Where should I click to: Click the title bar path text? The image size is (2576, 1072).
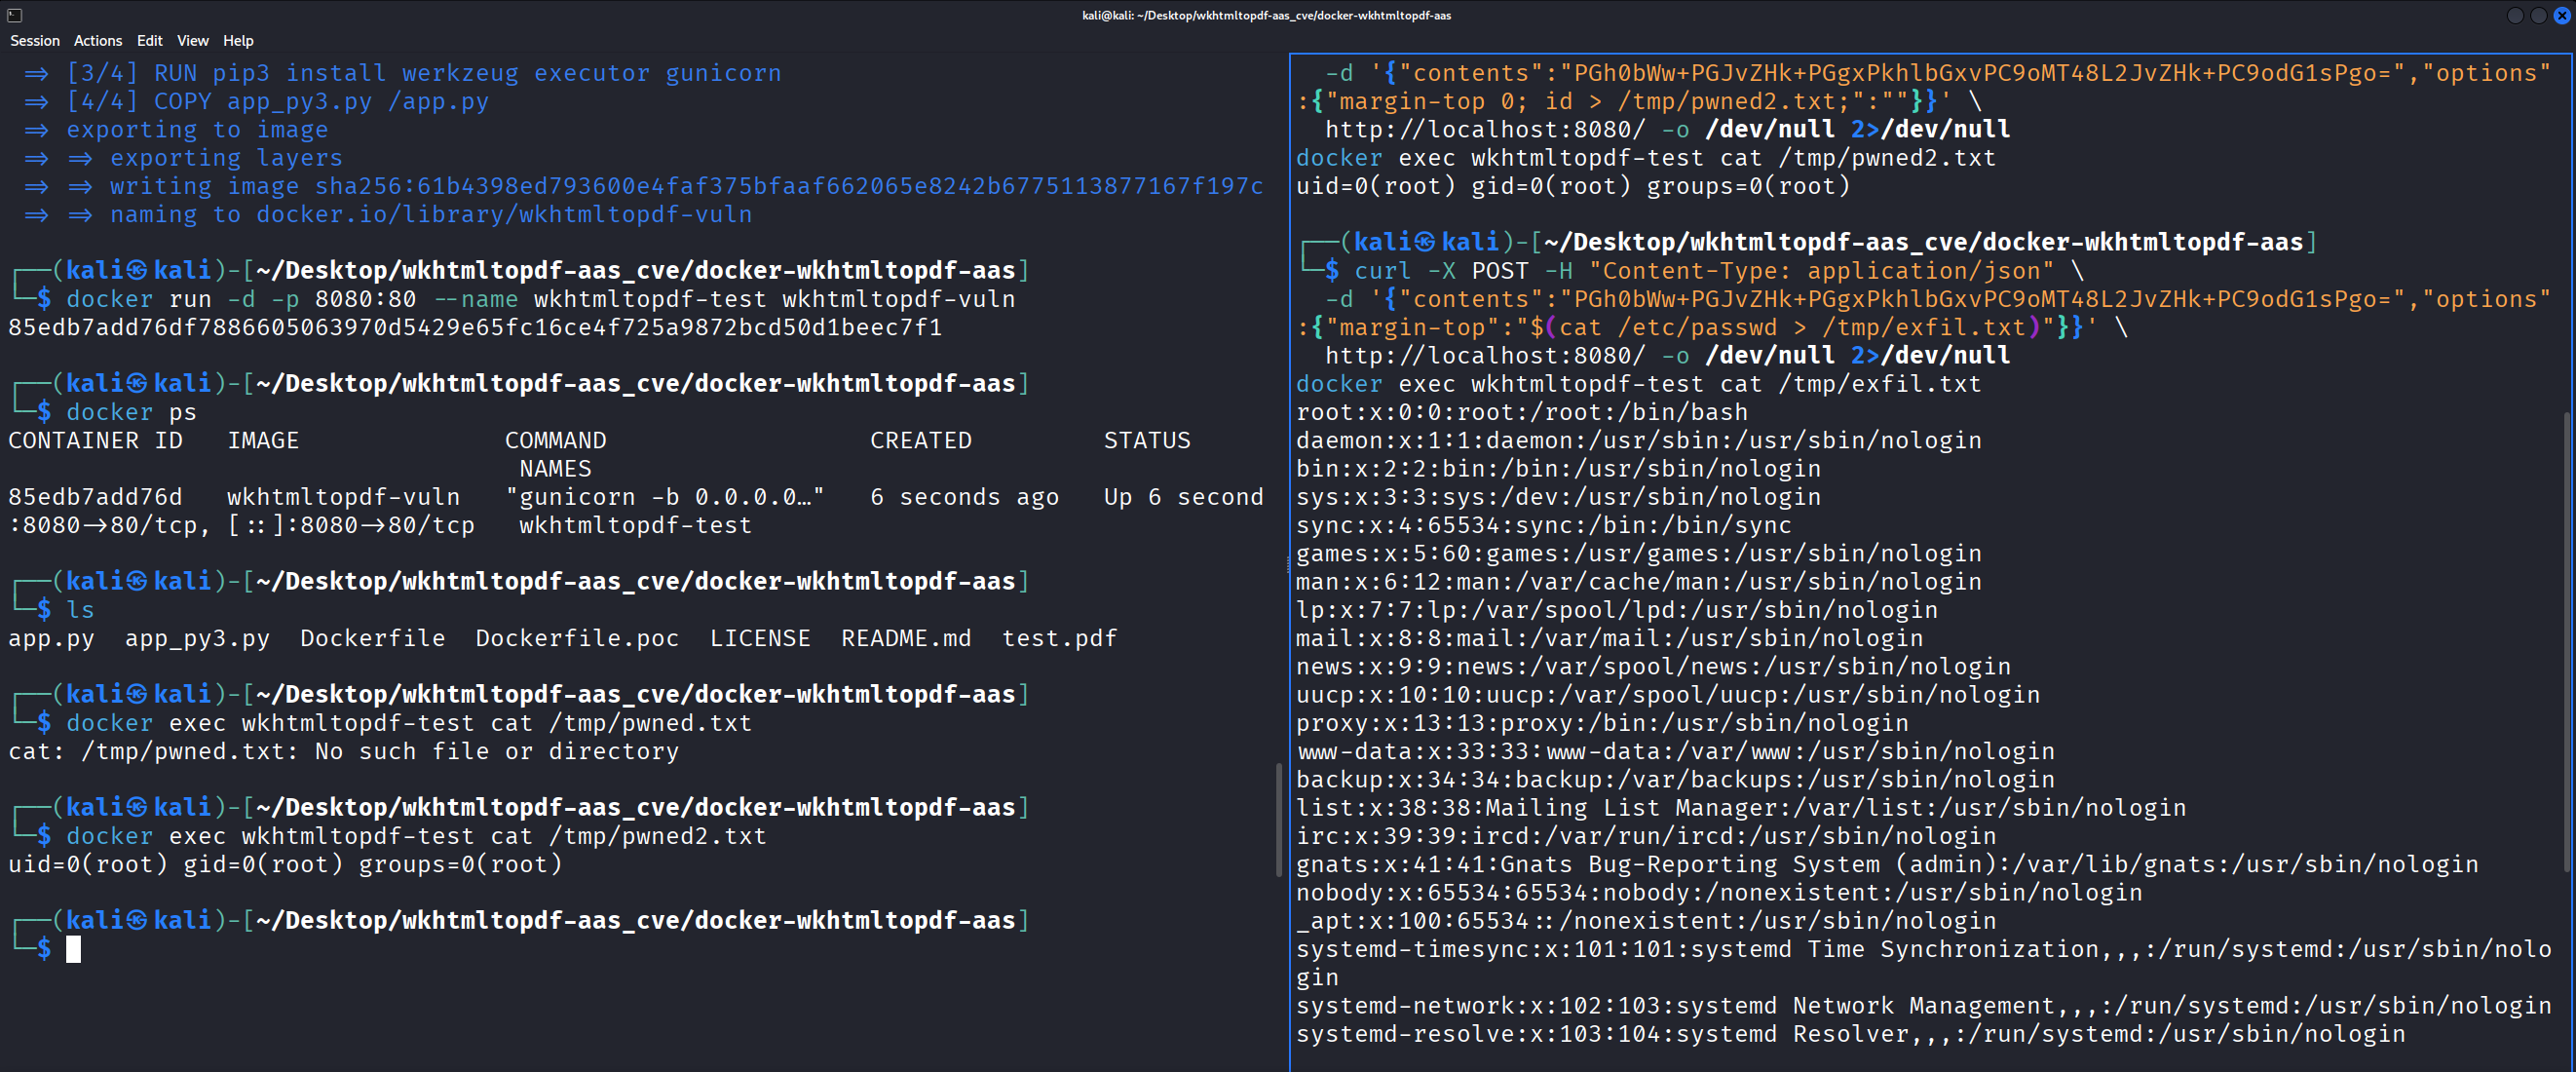tap(1266, 15)
